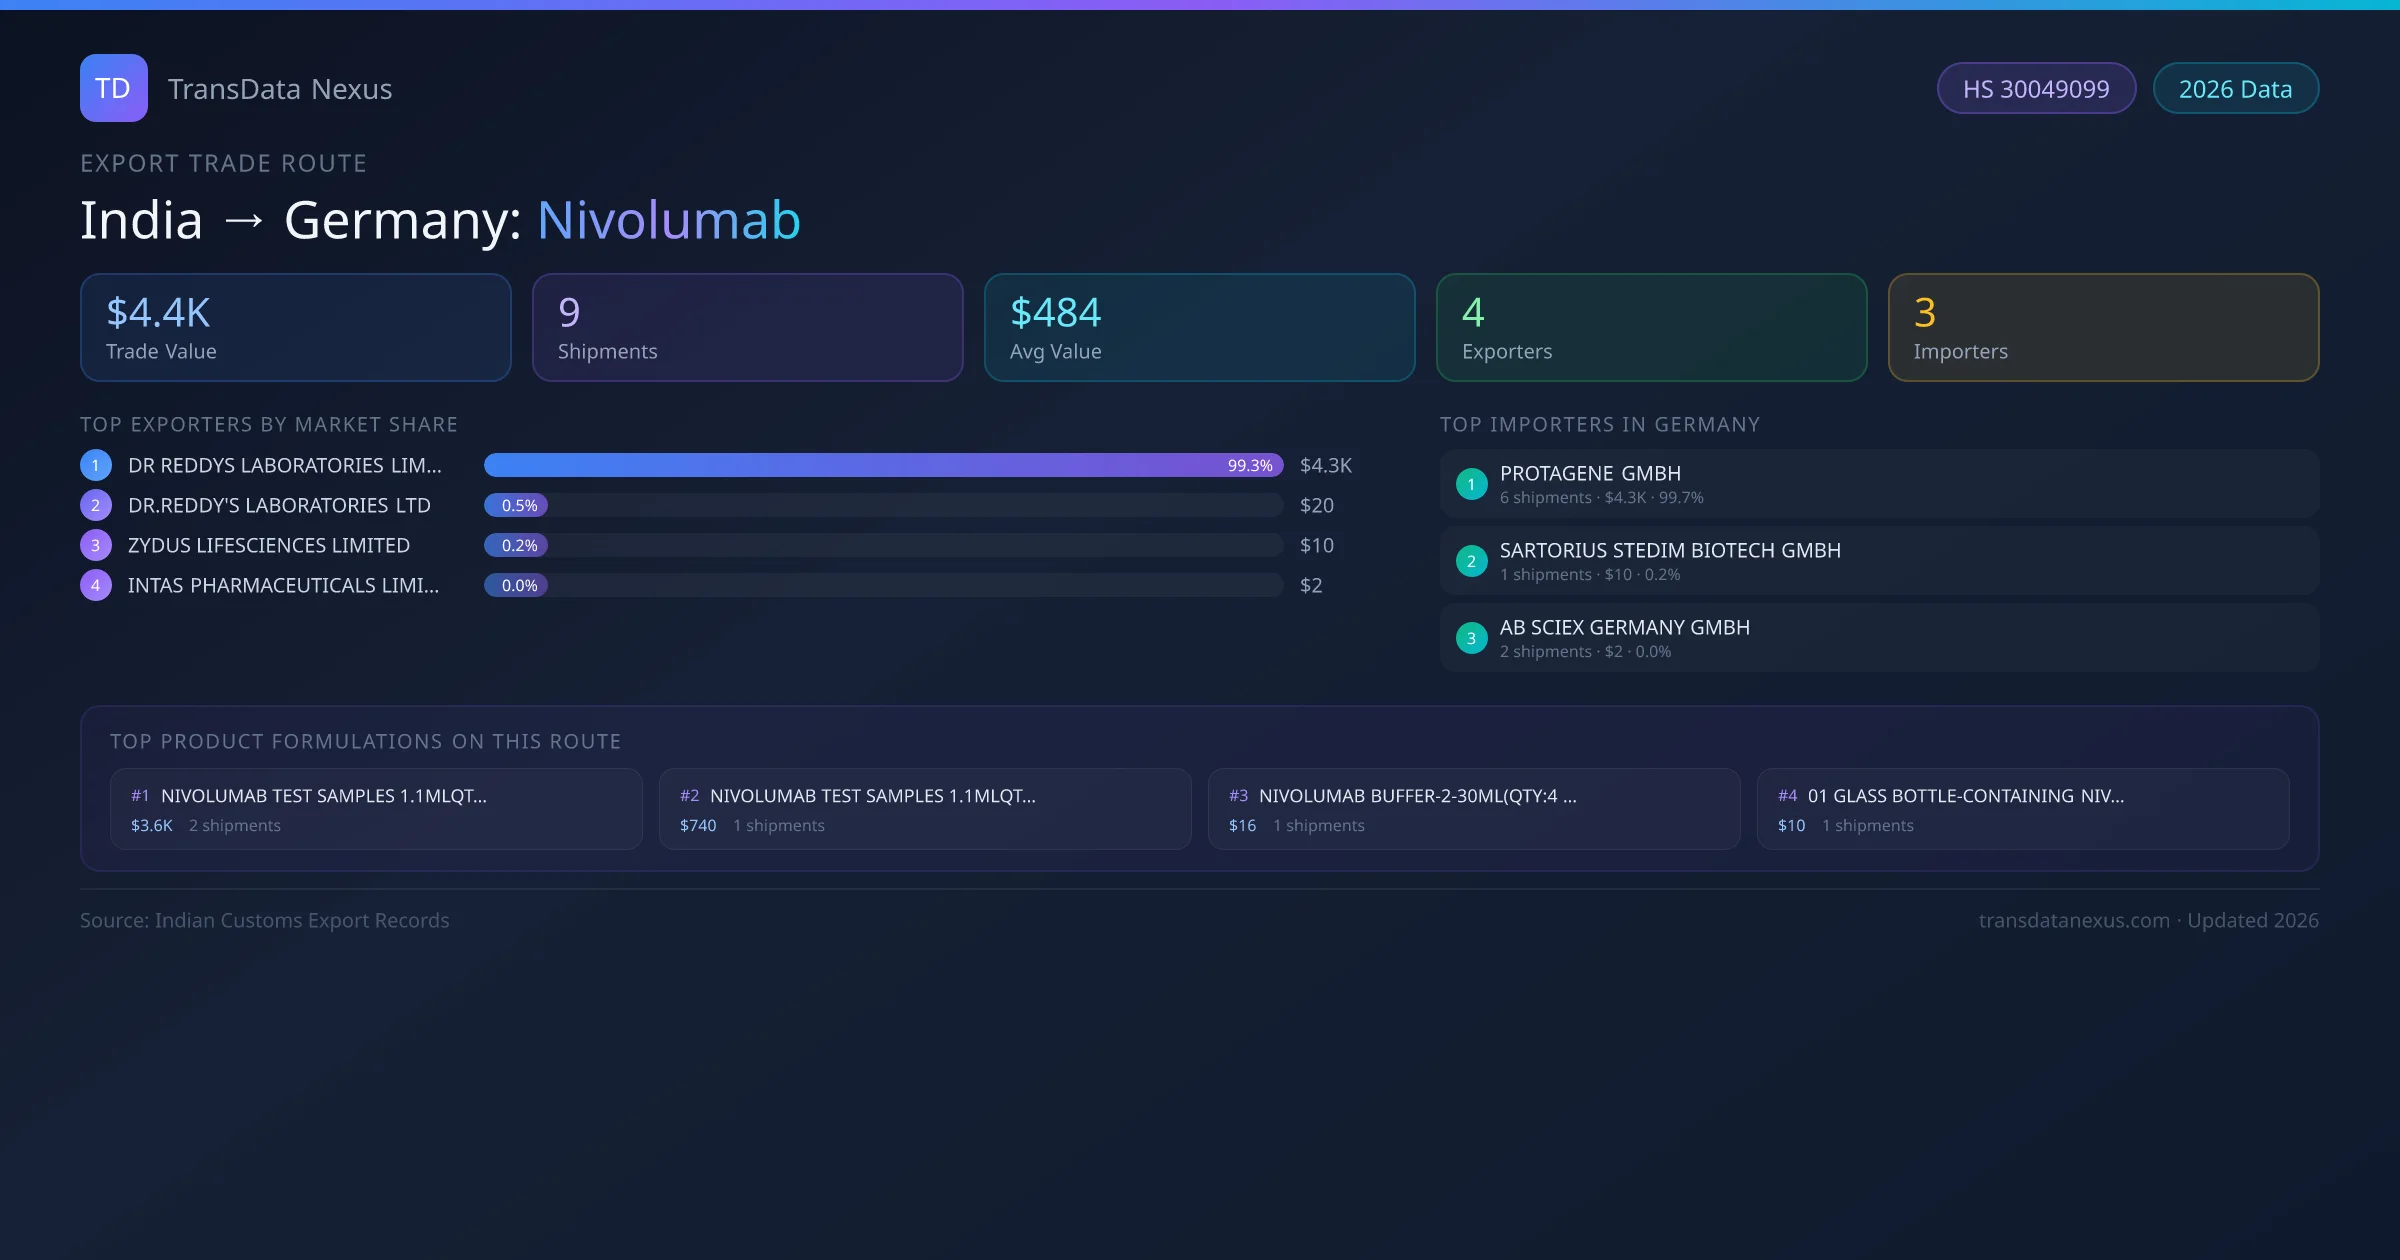Click rank 2 badge beside DR.REDDY'S LABORATORIES LTD
Image resolution: width=2400 pixels, height=1260 pixels.
[x=96, y=505]
